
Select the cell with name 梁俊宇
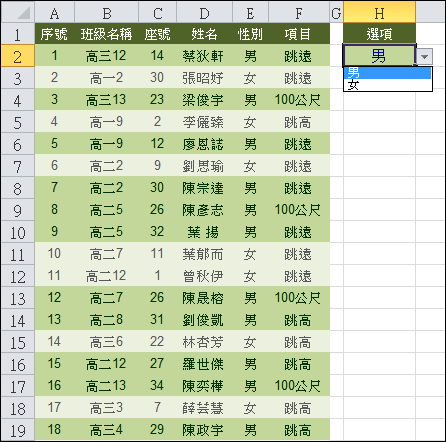pyautogui.click(x=204, y=100)
